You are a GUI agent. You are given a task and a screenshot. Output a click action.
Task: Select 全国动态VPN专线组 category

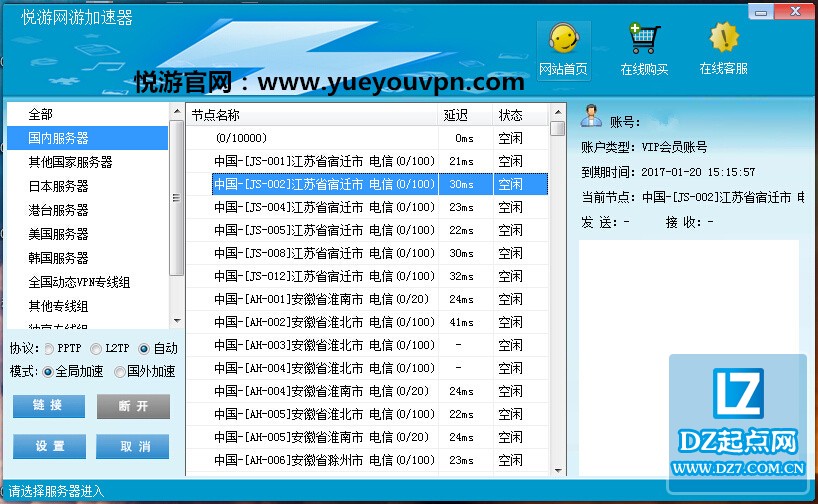click(x=88, y=282)
